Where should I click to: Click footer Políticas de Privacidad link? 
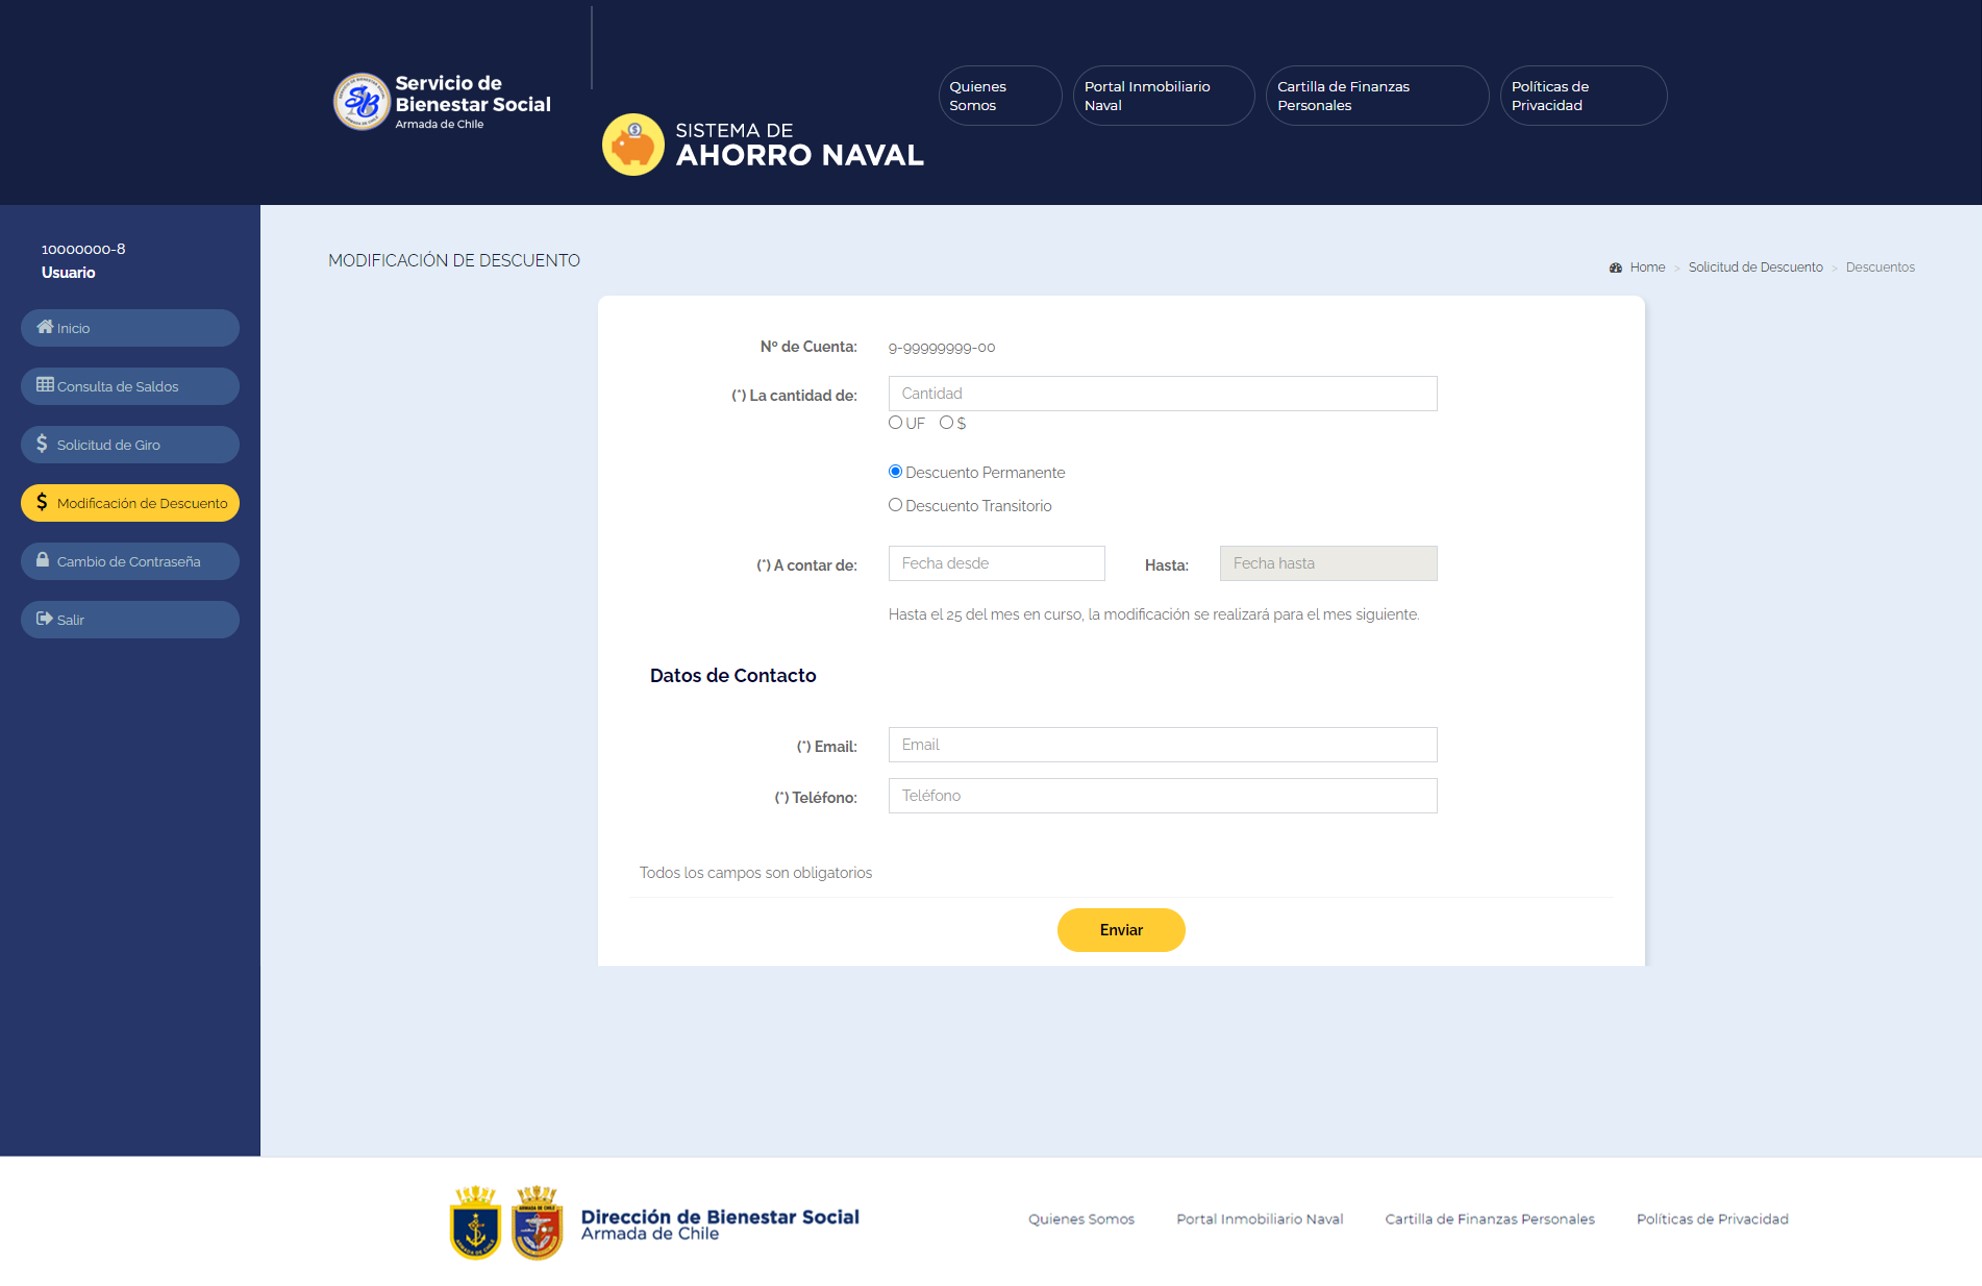click(1712, 1219)
